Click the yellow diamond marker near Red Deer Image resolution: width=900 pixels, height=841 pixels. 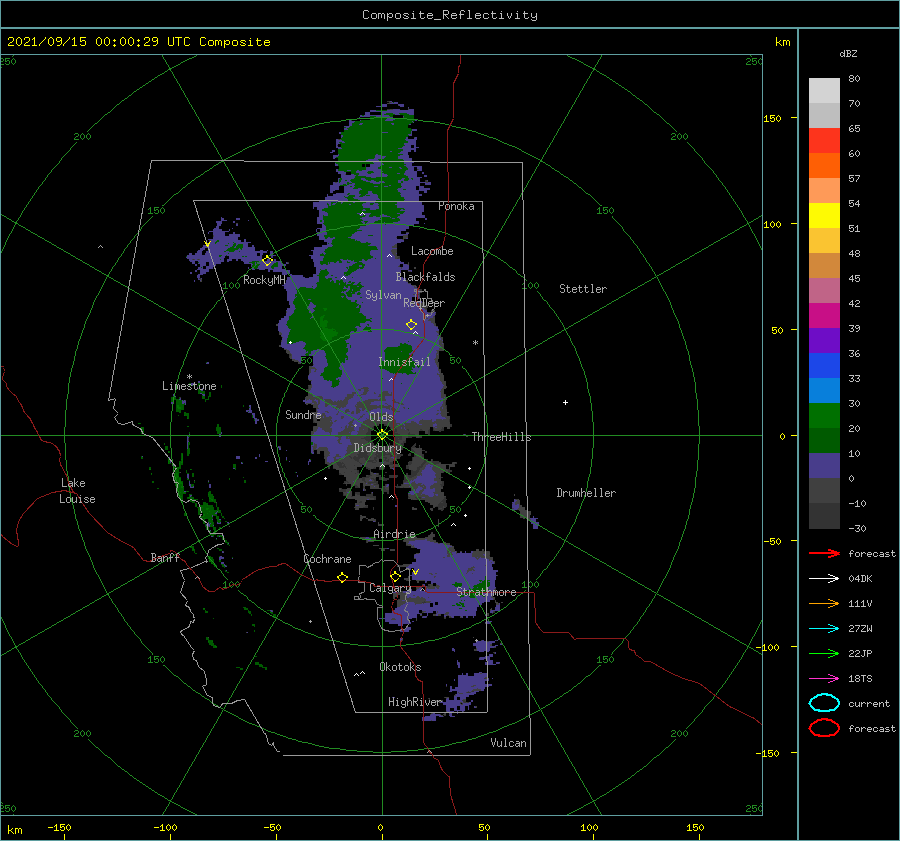point(411,324)
